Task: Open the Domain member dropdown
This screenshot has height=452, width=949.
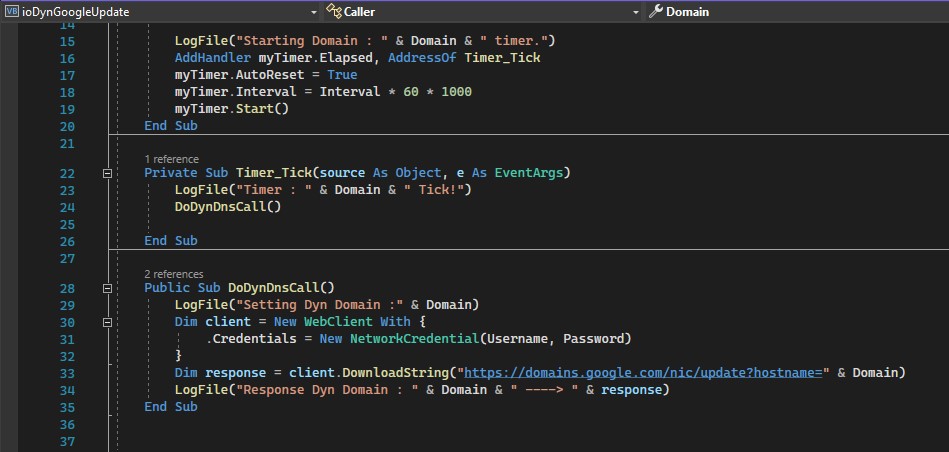Action: point(798,11)
